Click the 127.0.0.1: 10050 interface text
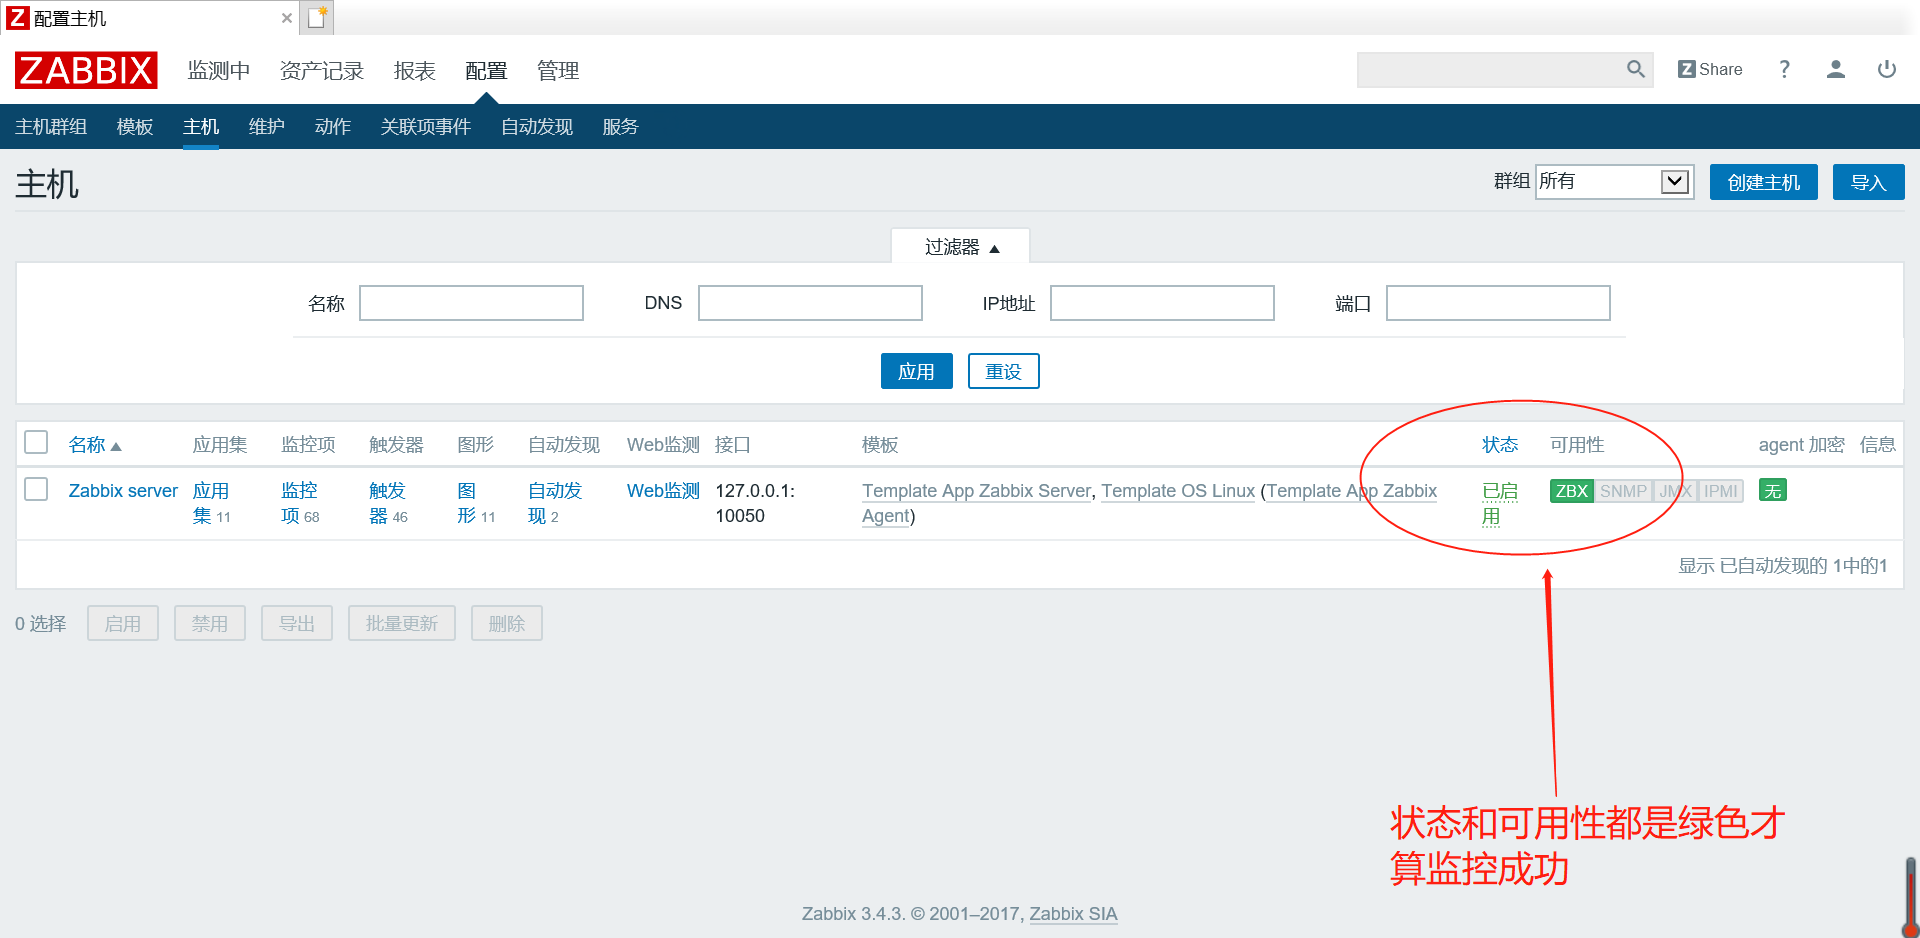1920x938 pixels. pyautogui.click(x=755, y=503)
